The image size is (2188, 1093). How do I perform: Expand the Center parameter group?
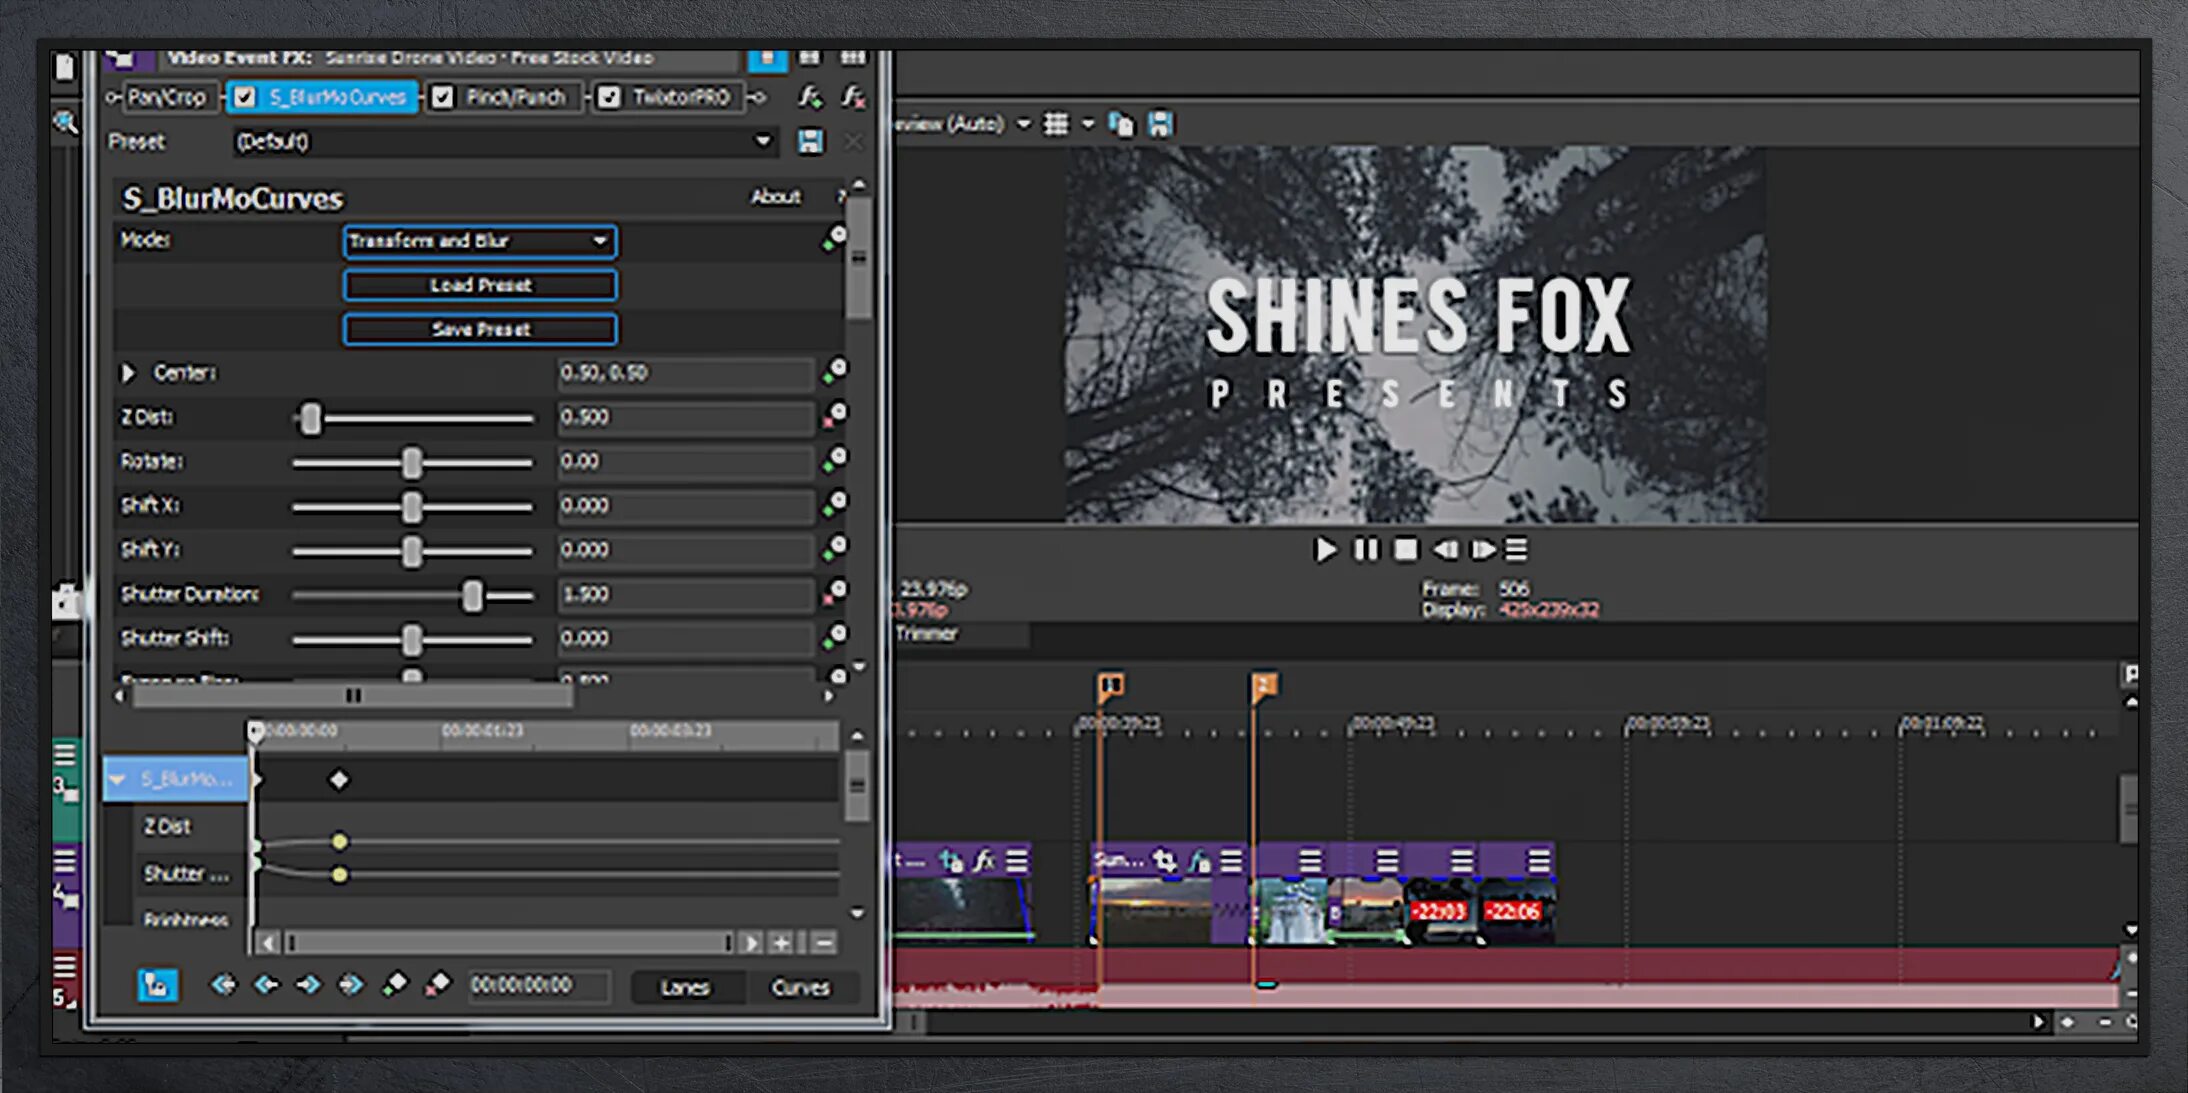click(128, 373)
